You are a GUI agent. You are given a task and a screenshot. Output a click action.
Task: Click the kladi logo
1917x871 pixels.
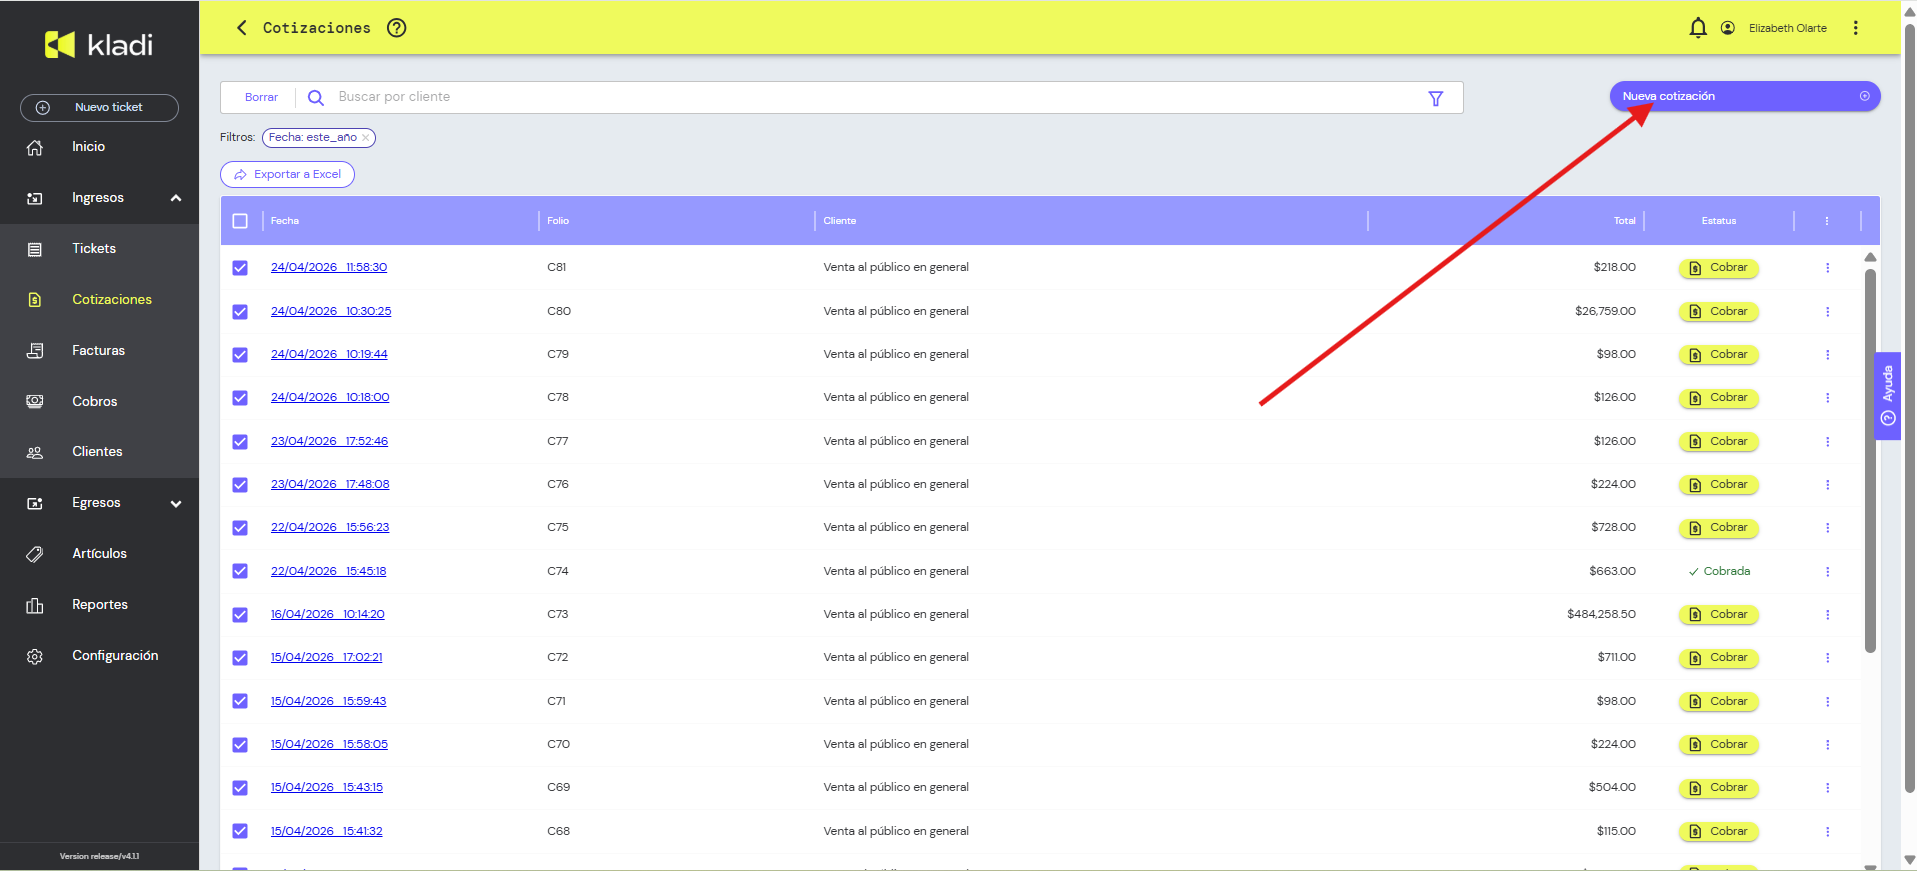click(99, 44)
